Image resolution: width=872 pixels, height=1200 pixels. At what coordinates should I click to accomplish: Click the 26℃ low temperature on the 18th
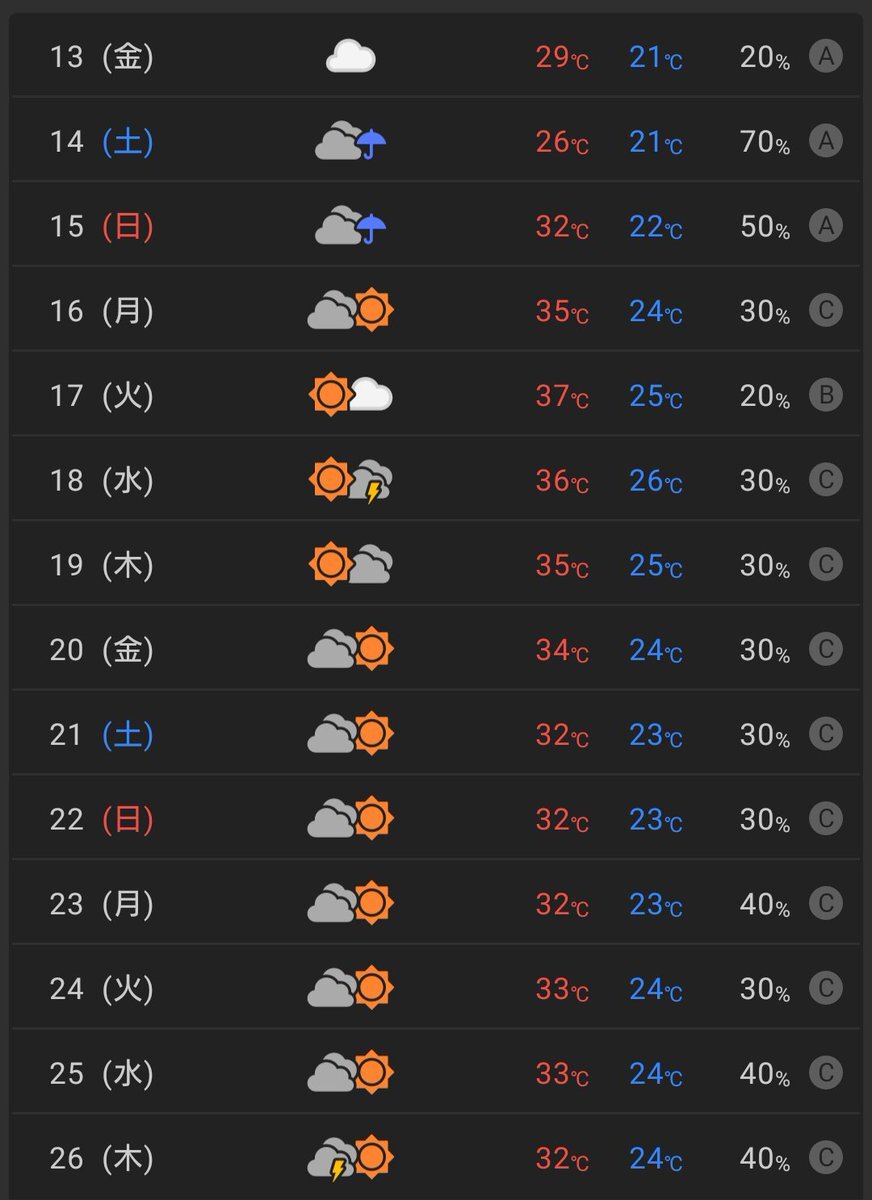[x=656, y=481]
